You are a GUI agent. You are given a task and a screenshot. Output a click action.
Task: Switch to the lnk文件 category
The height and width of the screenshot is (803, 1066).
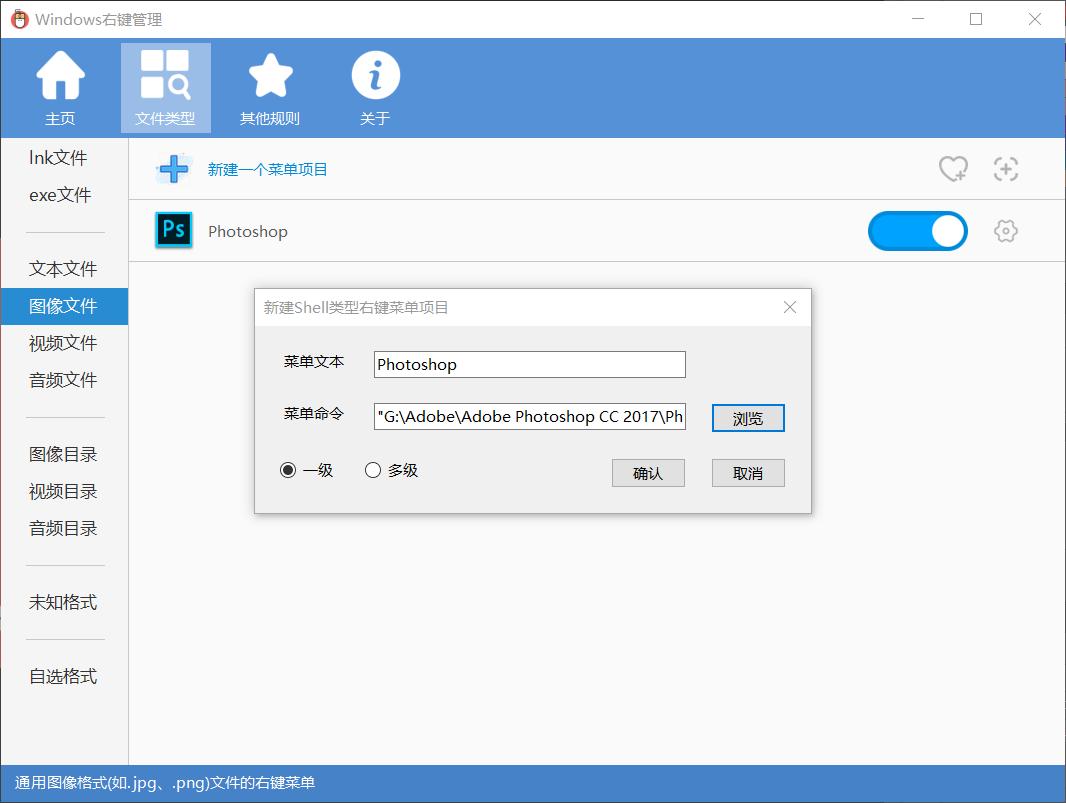62,157
